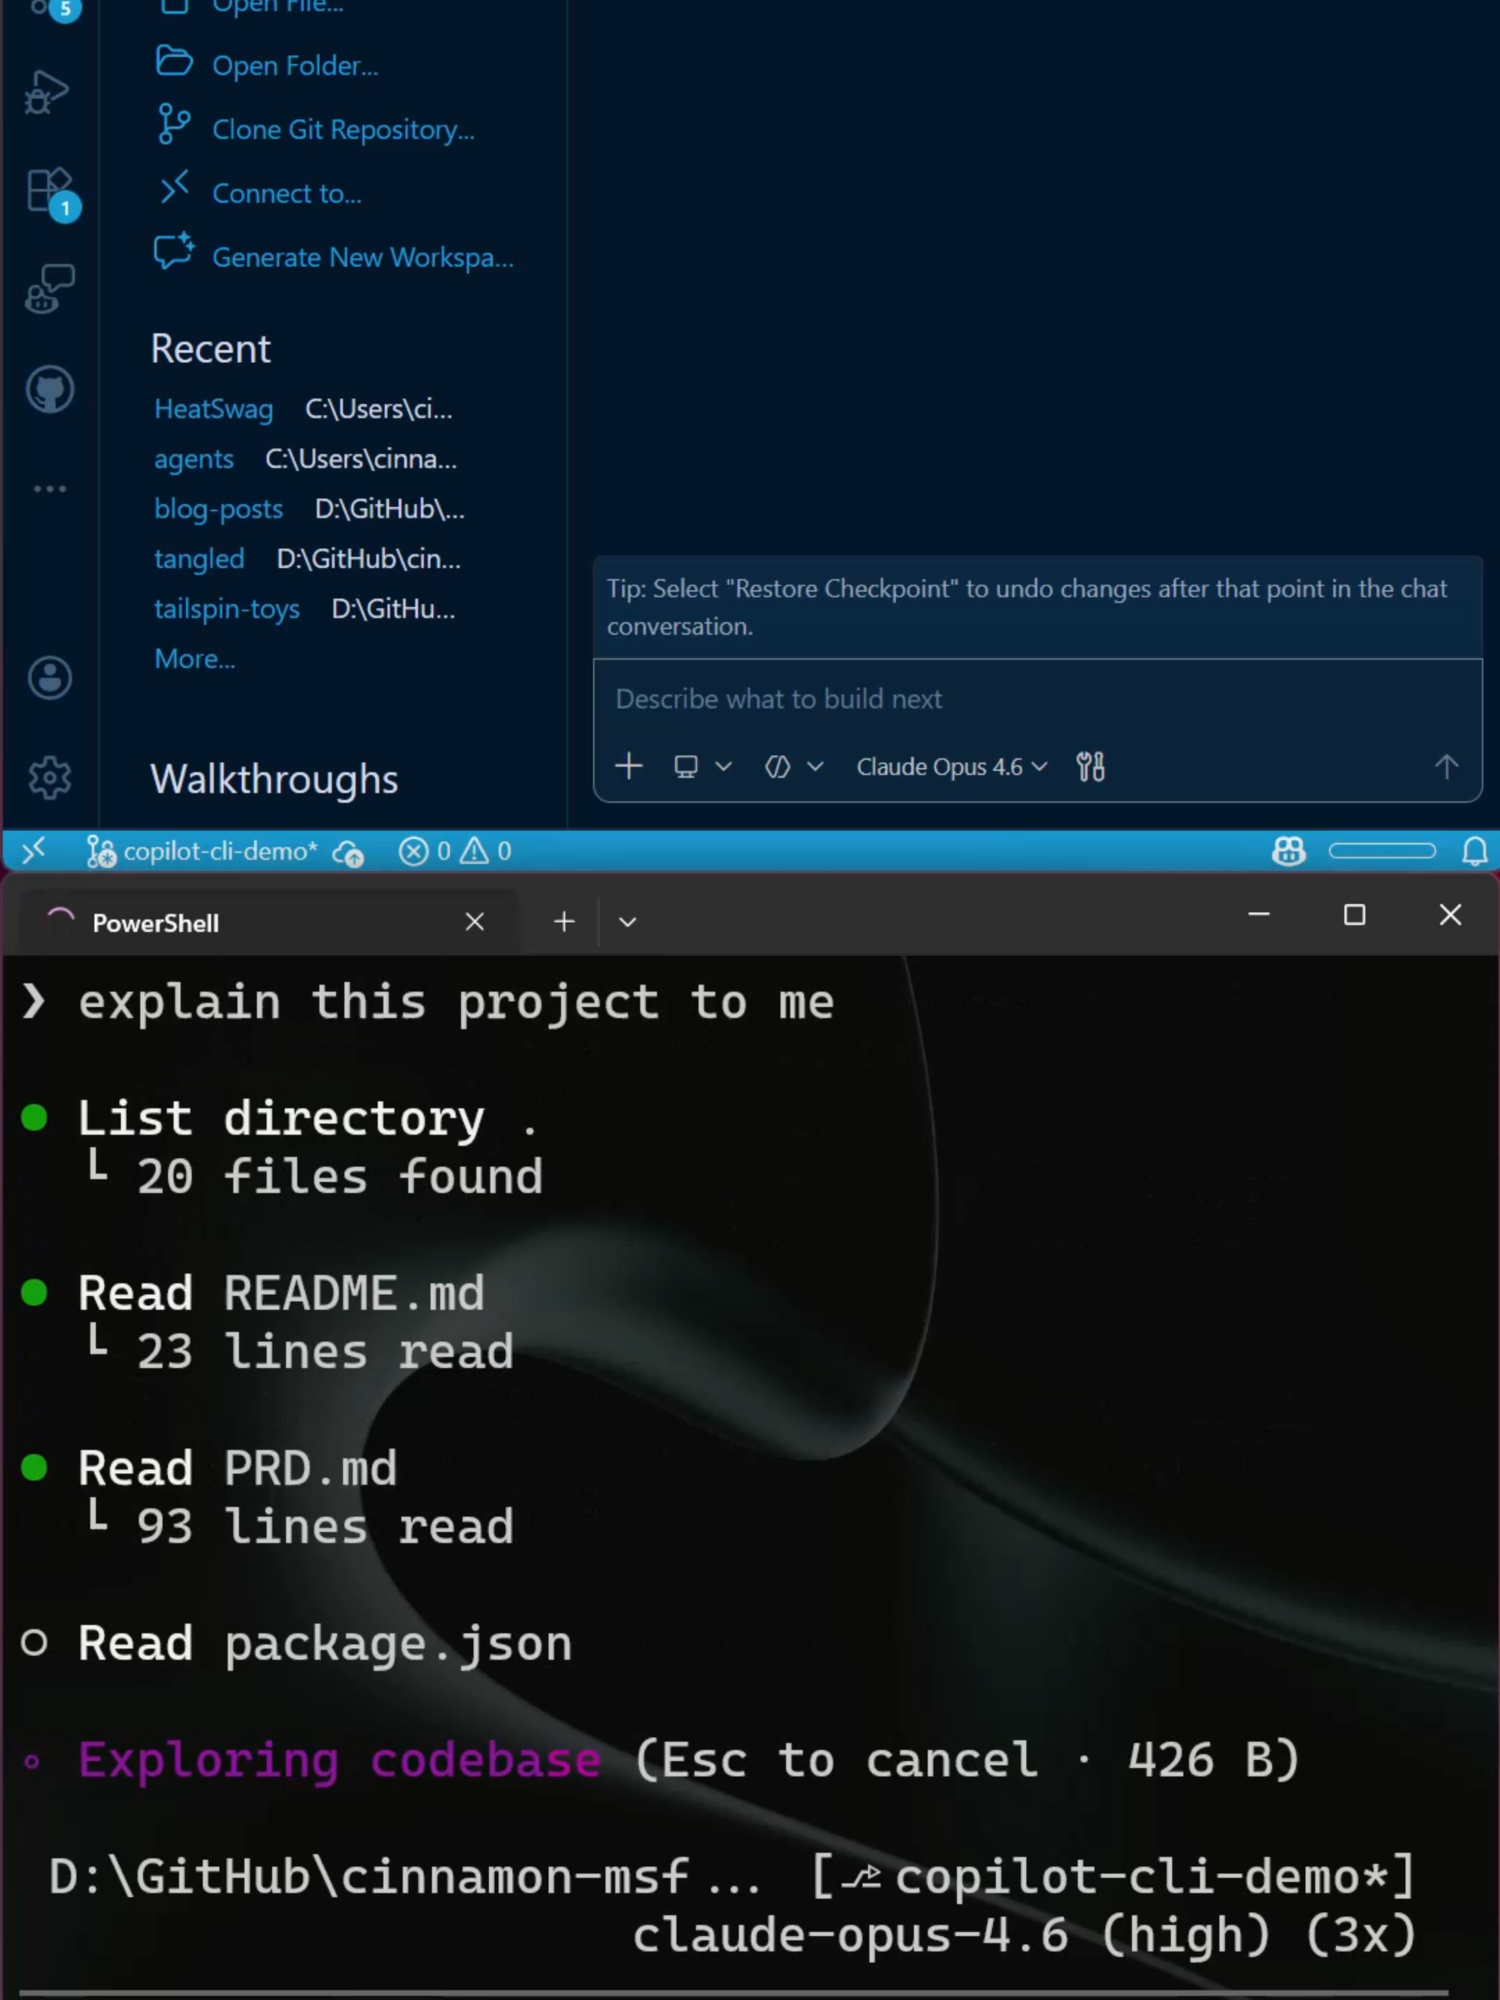
Task: Click Clone Git Repository link
Action: pyautogui.click(x=343, y=130)
